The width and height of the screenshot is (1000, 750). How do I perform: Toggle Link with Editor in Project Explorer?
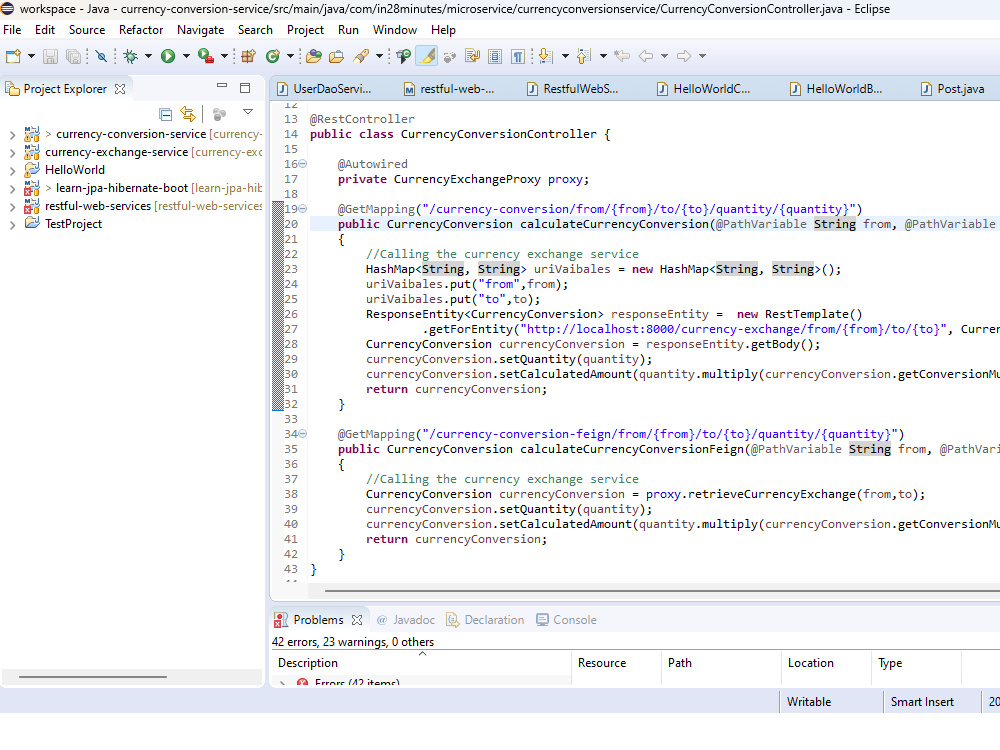pyautogui.click(x=187, y=114)
